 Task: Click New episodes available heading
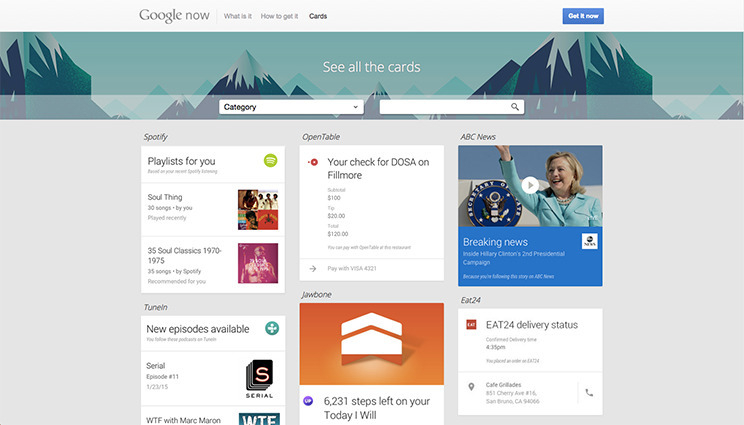pyautogui.click(x=198, y=329)
